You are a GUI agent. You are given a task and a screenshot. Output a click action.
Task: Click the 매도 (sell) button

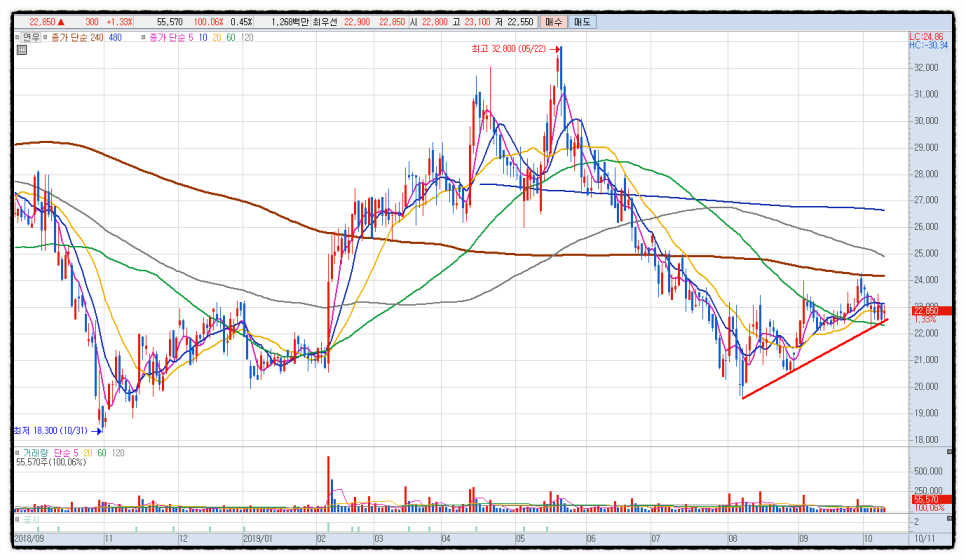pyautogui.click(x=583, y=21)
